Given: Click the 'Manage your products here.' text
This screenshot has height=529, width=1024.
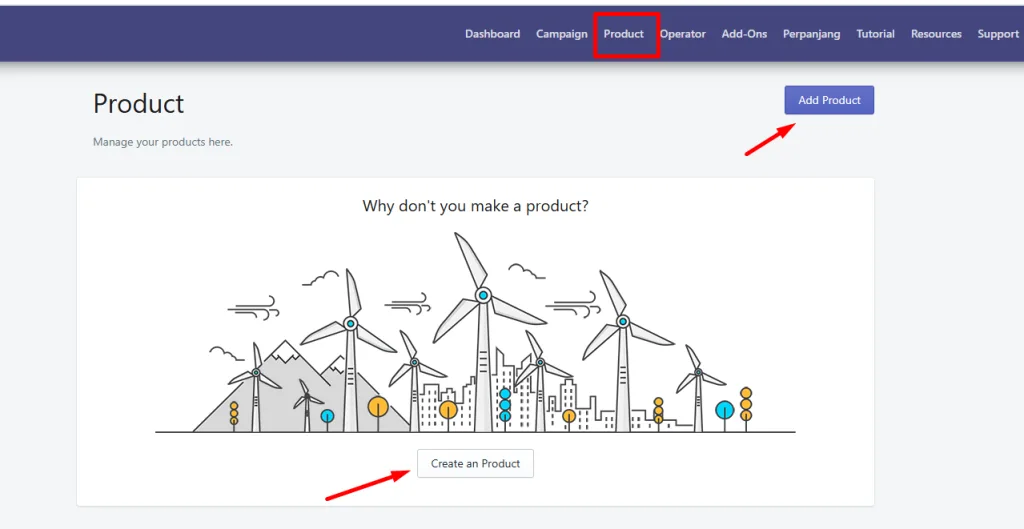Looking at the screenshot, I should (163, 142).
